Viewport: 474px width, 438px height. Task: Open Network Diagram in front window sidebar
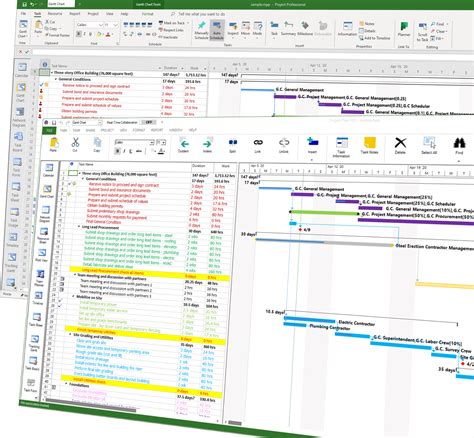tap(45, 213)
